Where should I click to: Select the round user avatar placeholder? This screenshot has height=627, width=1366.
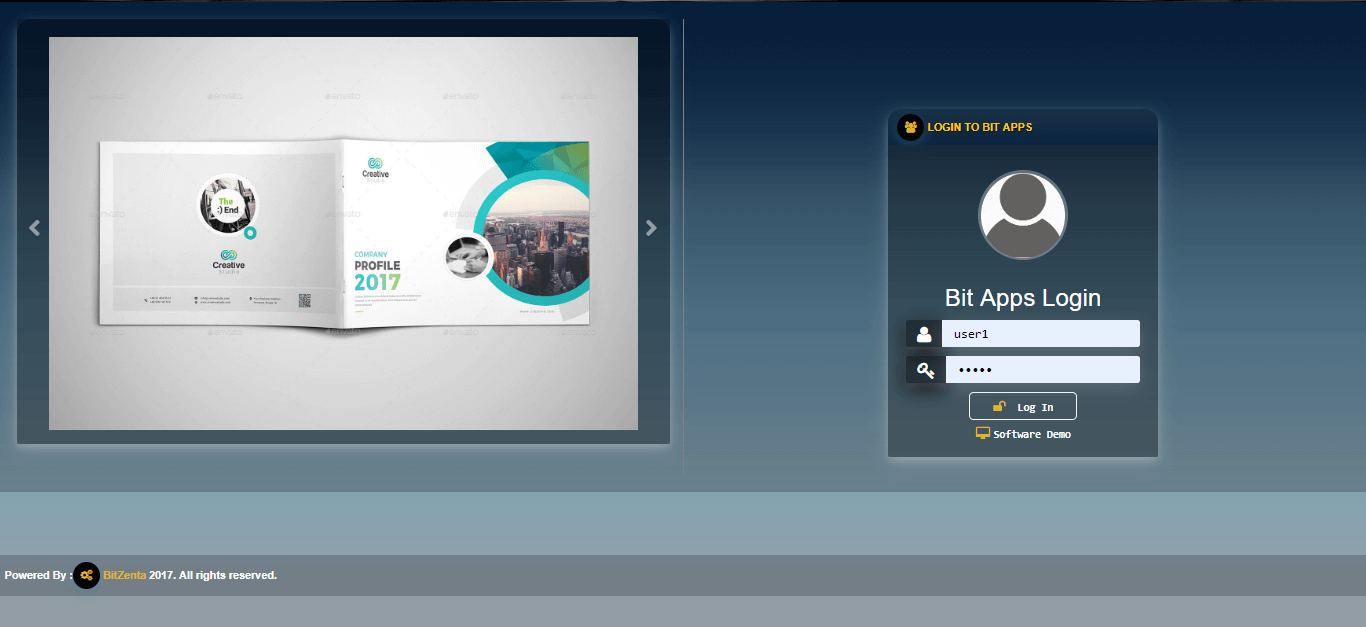pos(1022,215)
